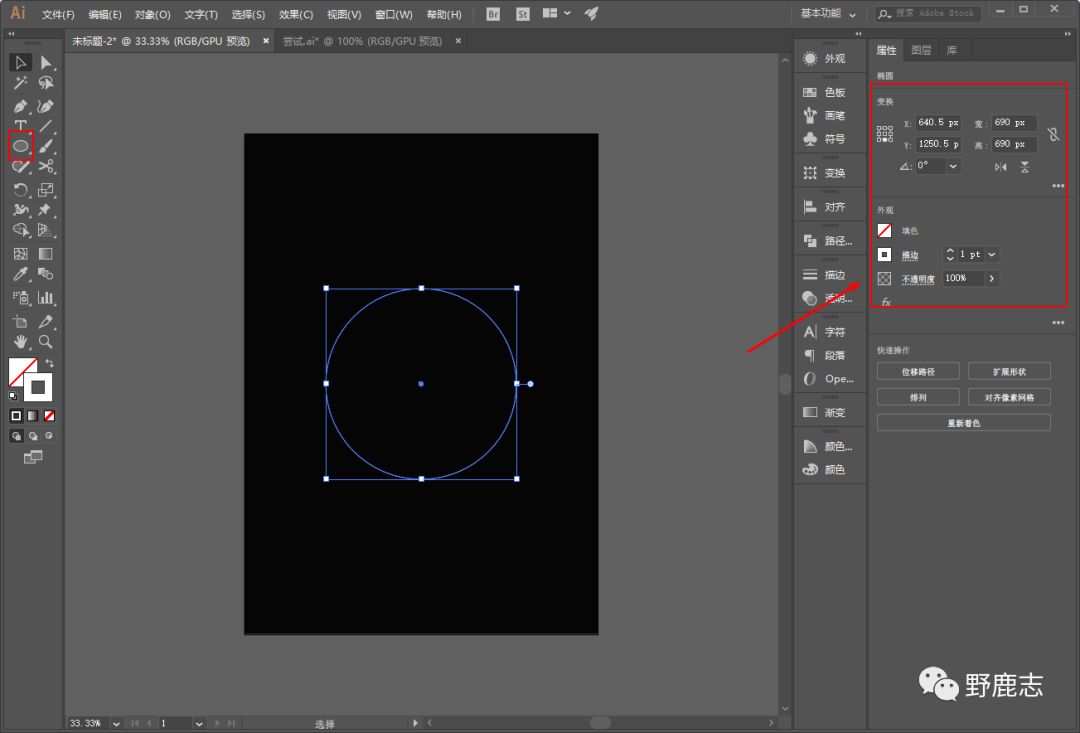Screen dimensions: 1080x733
Task: Choose the Zoom magnifier tool
Action: [x=46, y=342]
